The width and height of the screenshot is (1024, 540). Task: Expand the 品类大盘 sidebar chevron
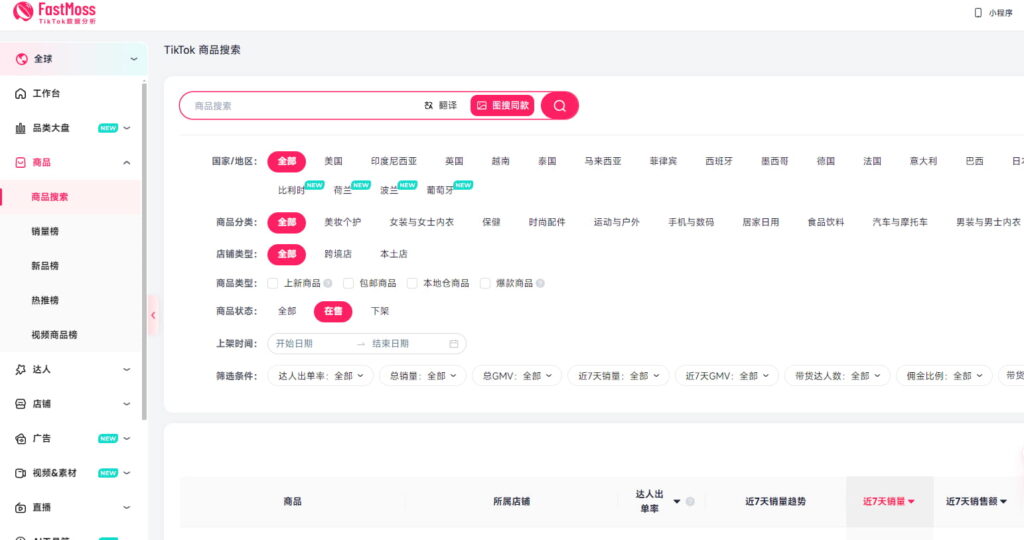pos(127,128)
